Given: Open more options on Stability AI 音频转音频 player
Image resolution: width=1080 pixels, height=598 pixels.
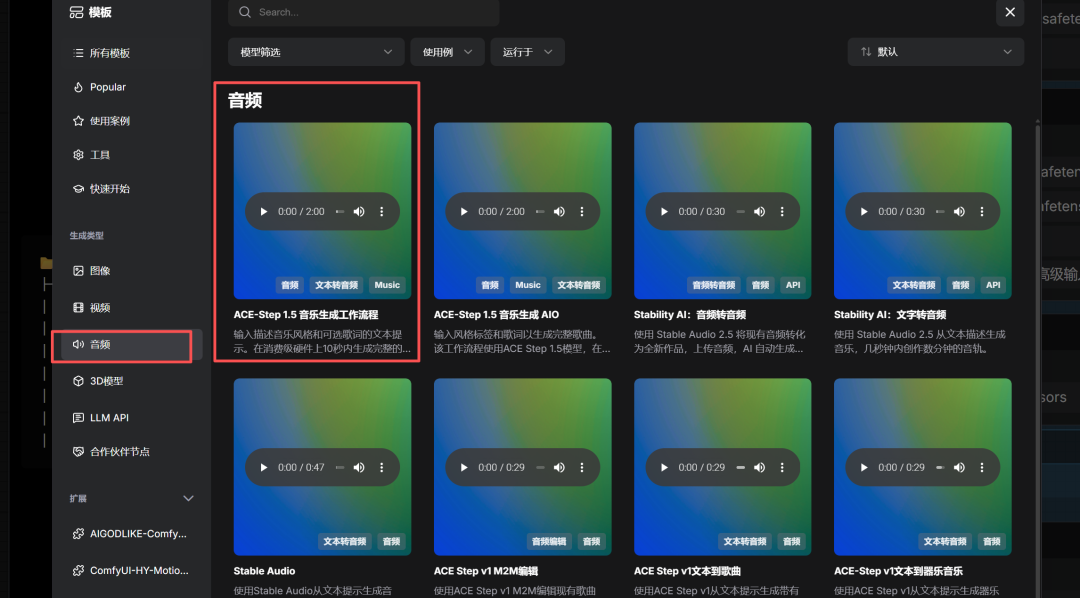Looking at the screenshot, I should [782, 212].
